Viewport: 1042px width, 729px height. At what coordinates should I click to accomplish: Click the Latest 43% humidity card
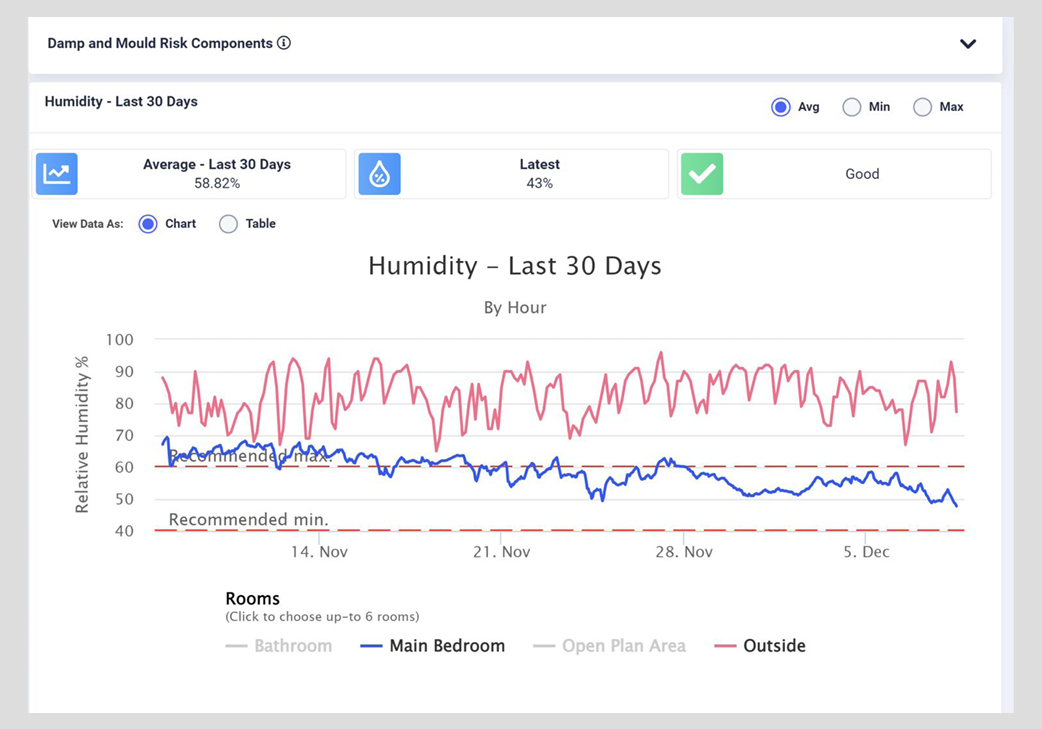click(539, 174)
